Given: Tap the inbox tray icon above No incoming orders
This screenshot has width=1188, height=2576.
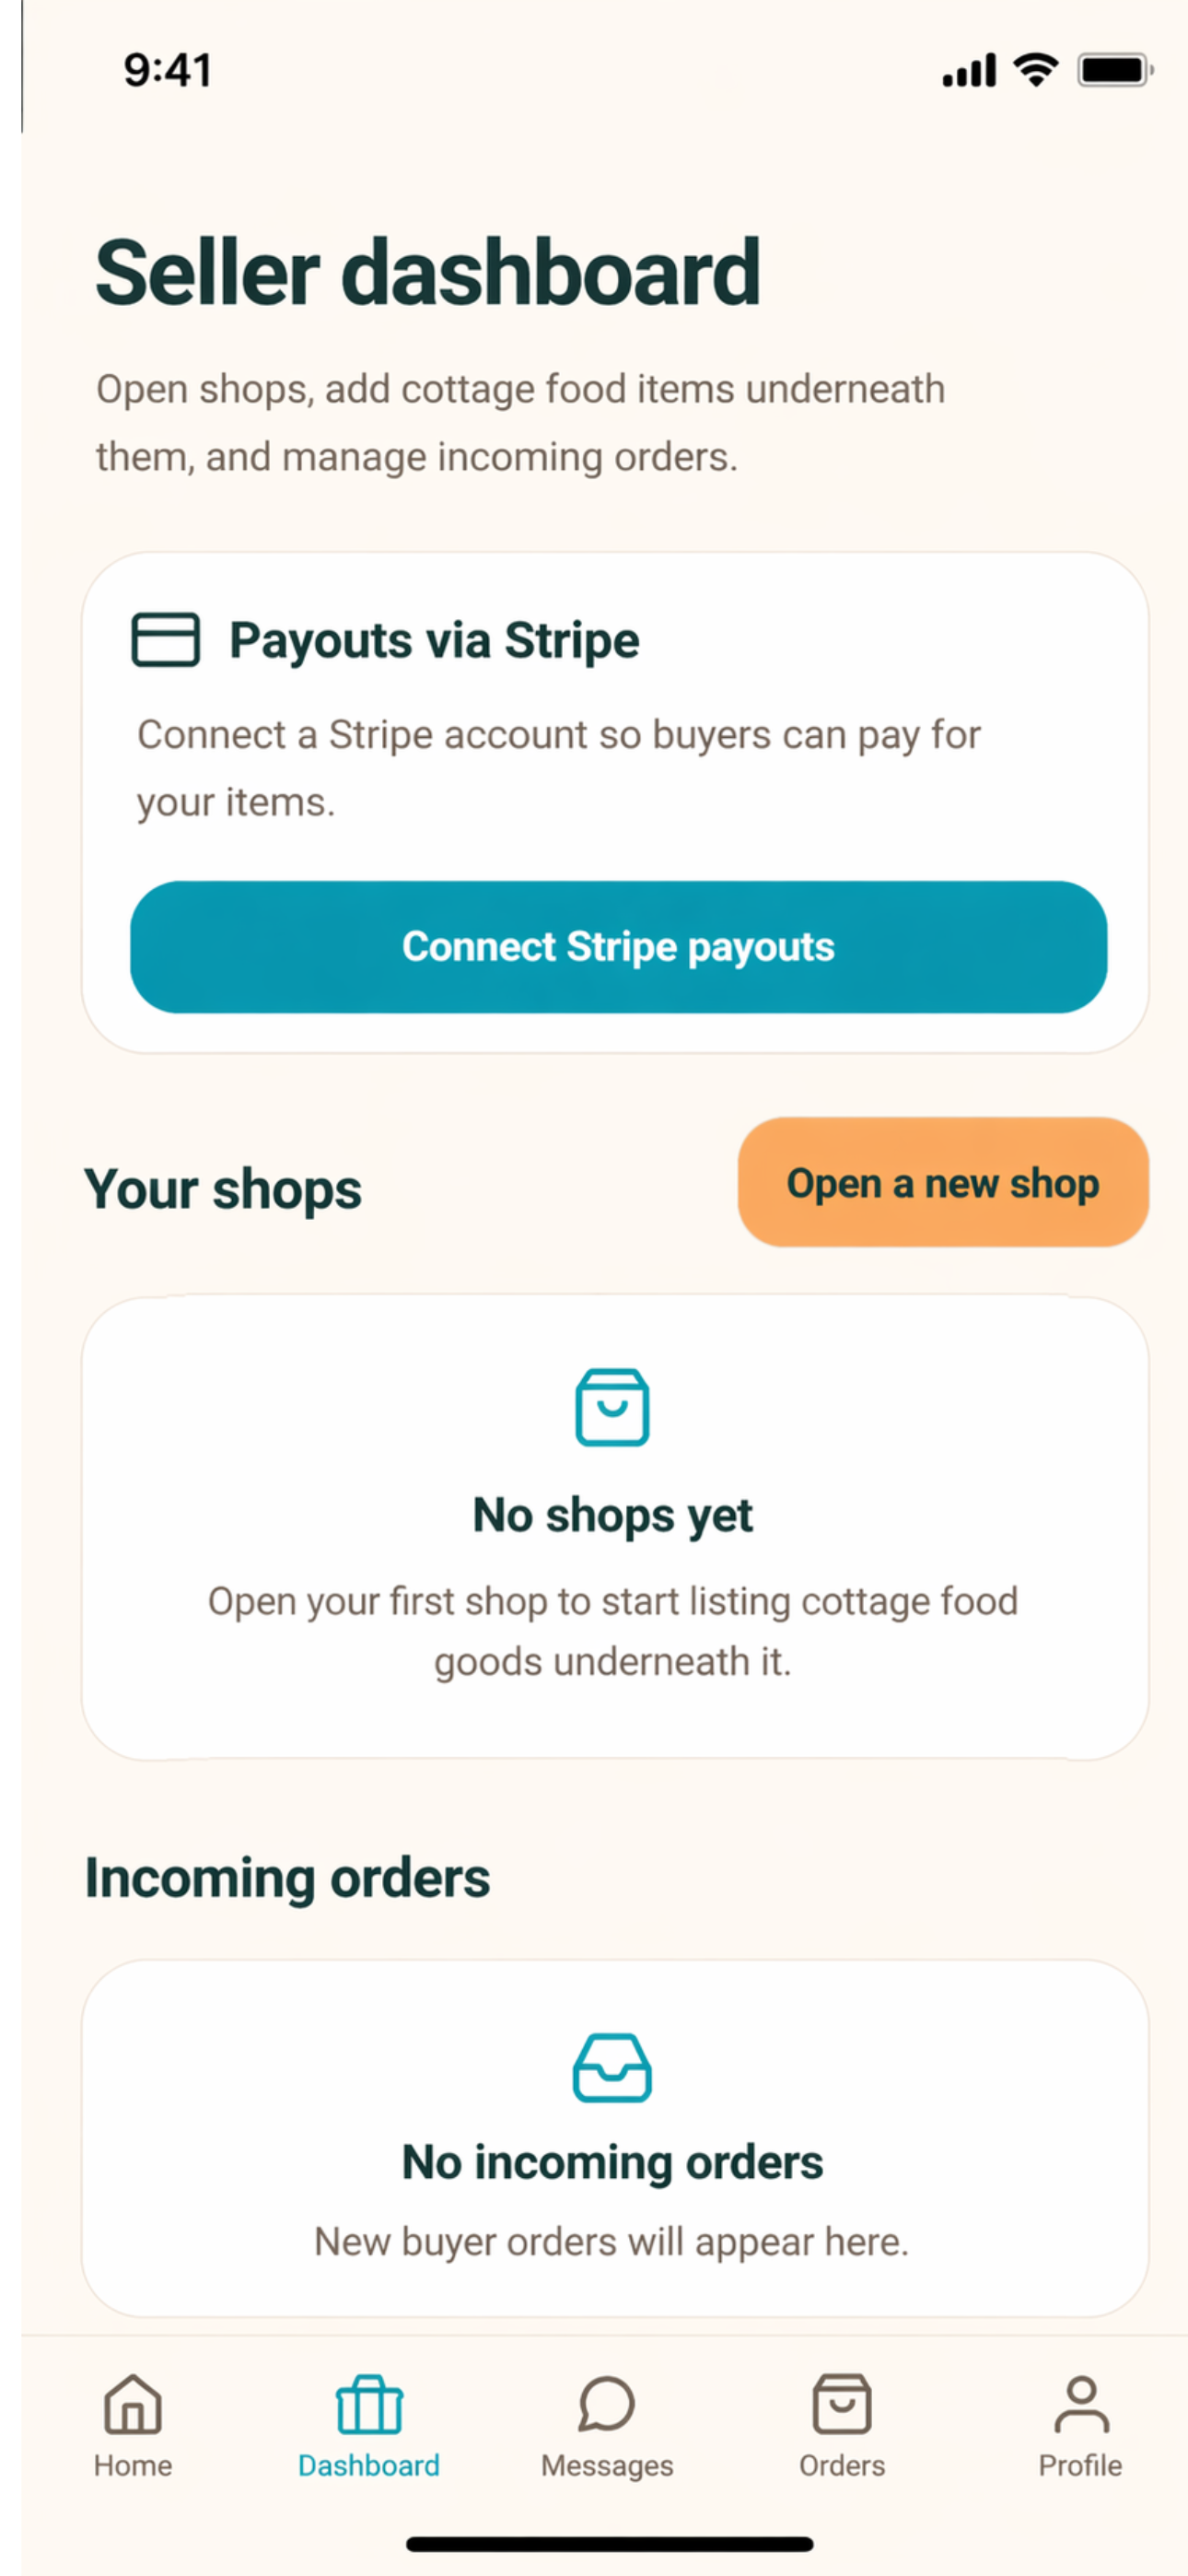Looking at the screenshot, I should pos(612,2067).
